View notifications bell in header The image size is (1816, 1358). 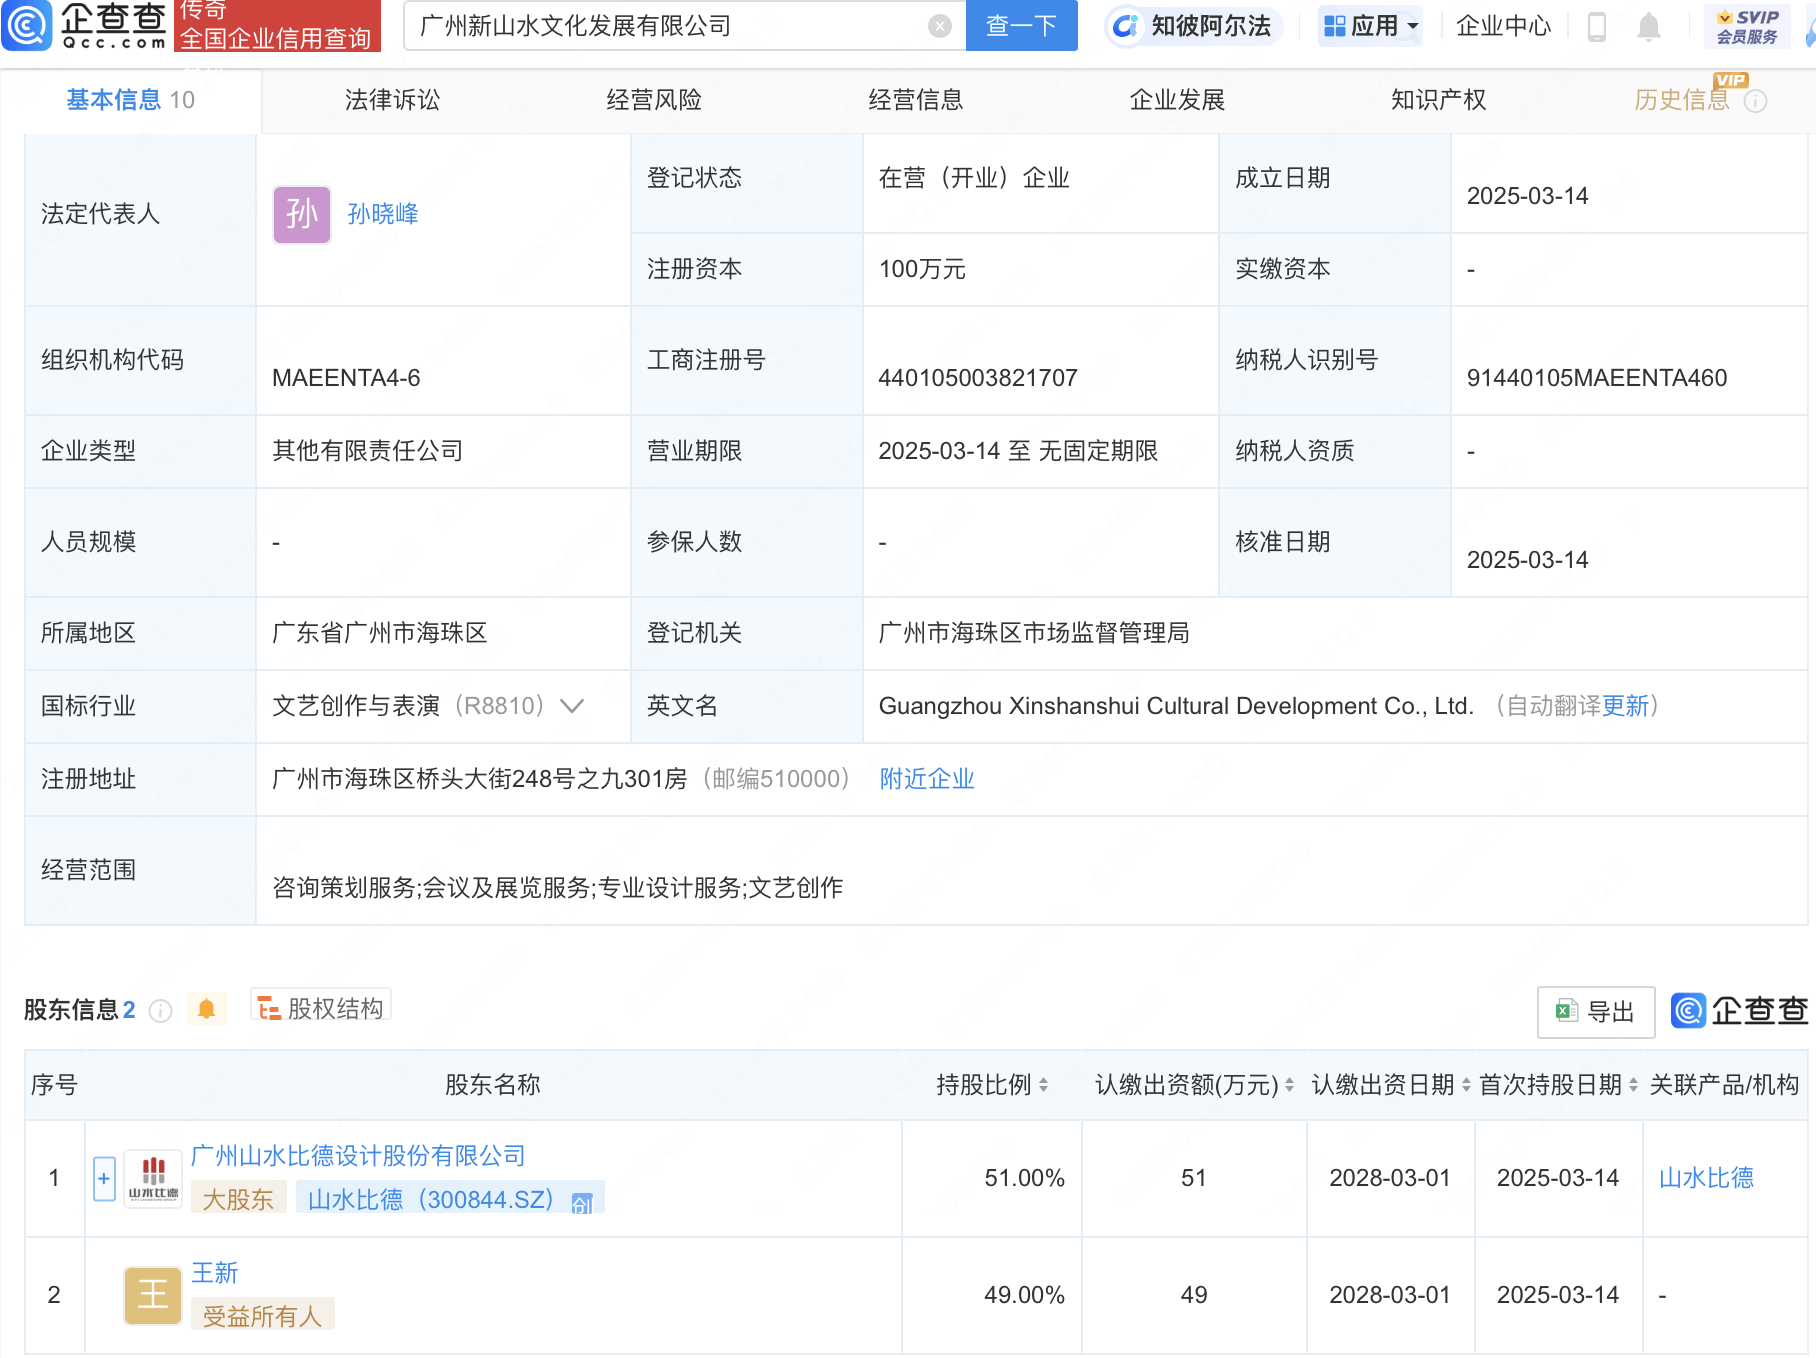point(1649,27)
